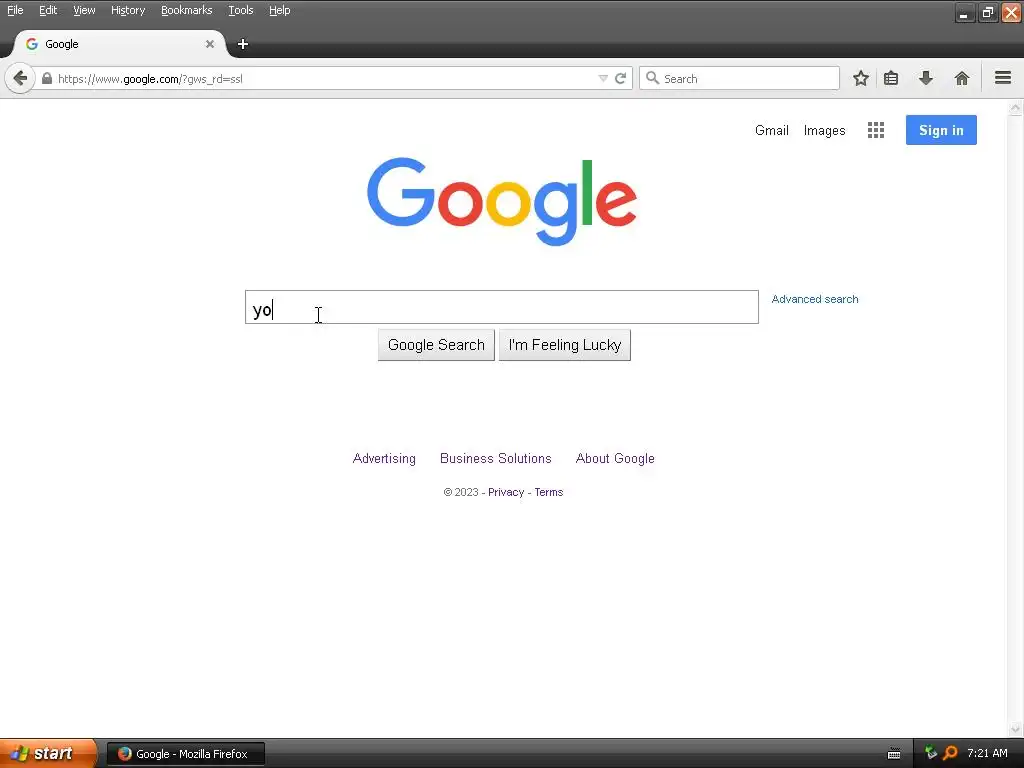1024x768 pixels.
Task: Click the search magnifier icon in the toolbar
Action: tap(652, 78)
